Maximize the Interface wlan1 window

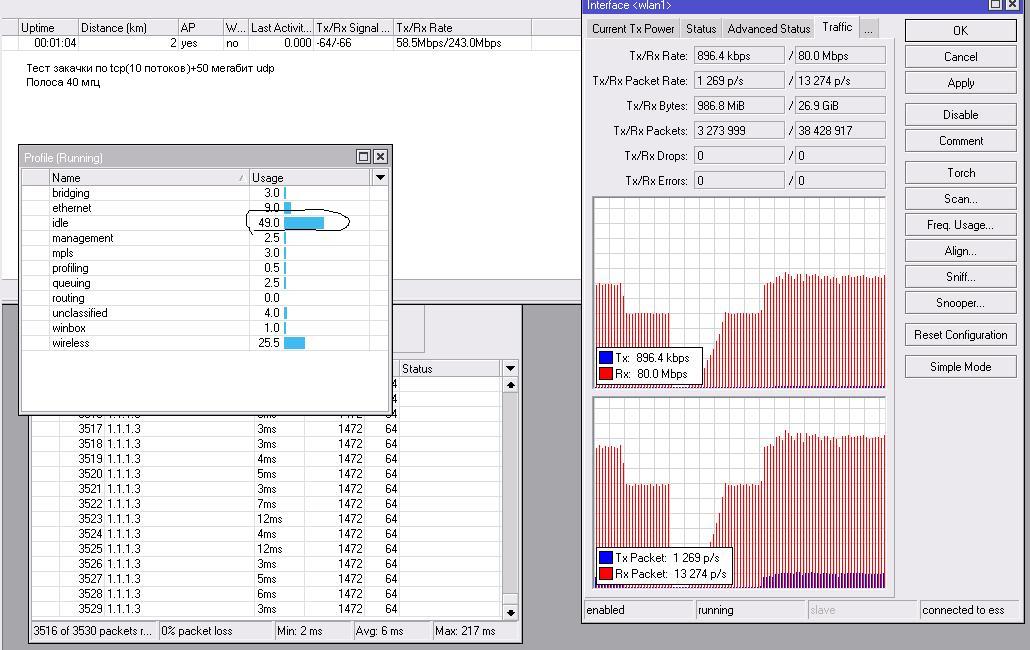click(x=996, y=5)
